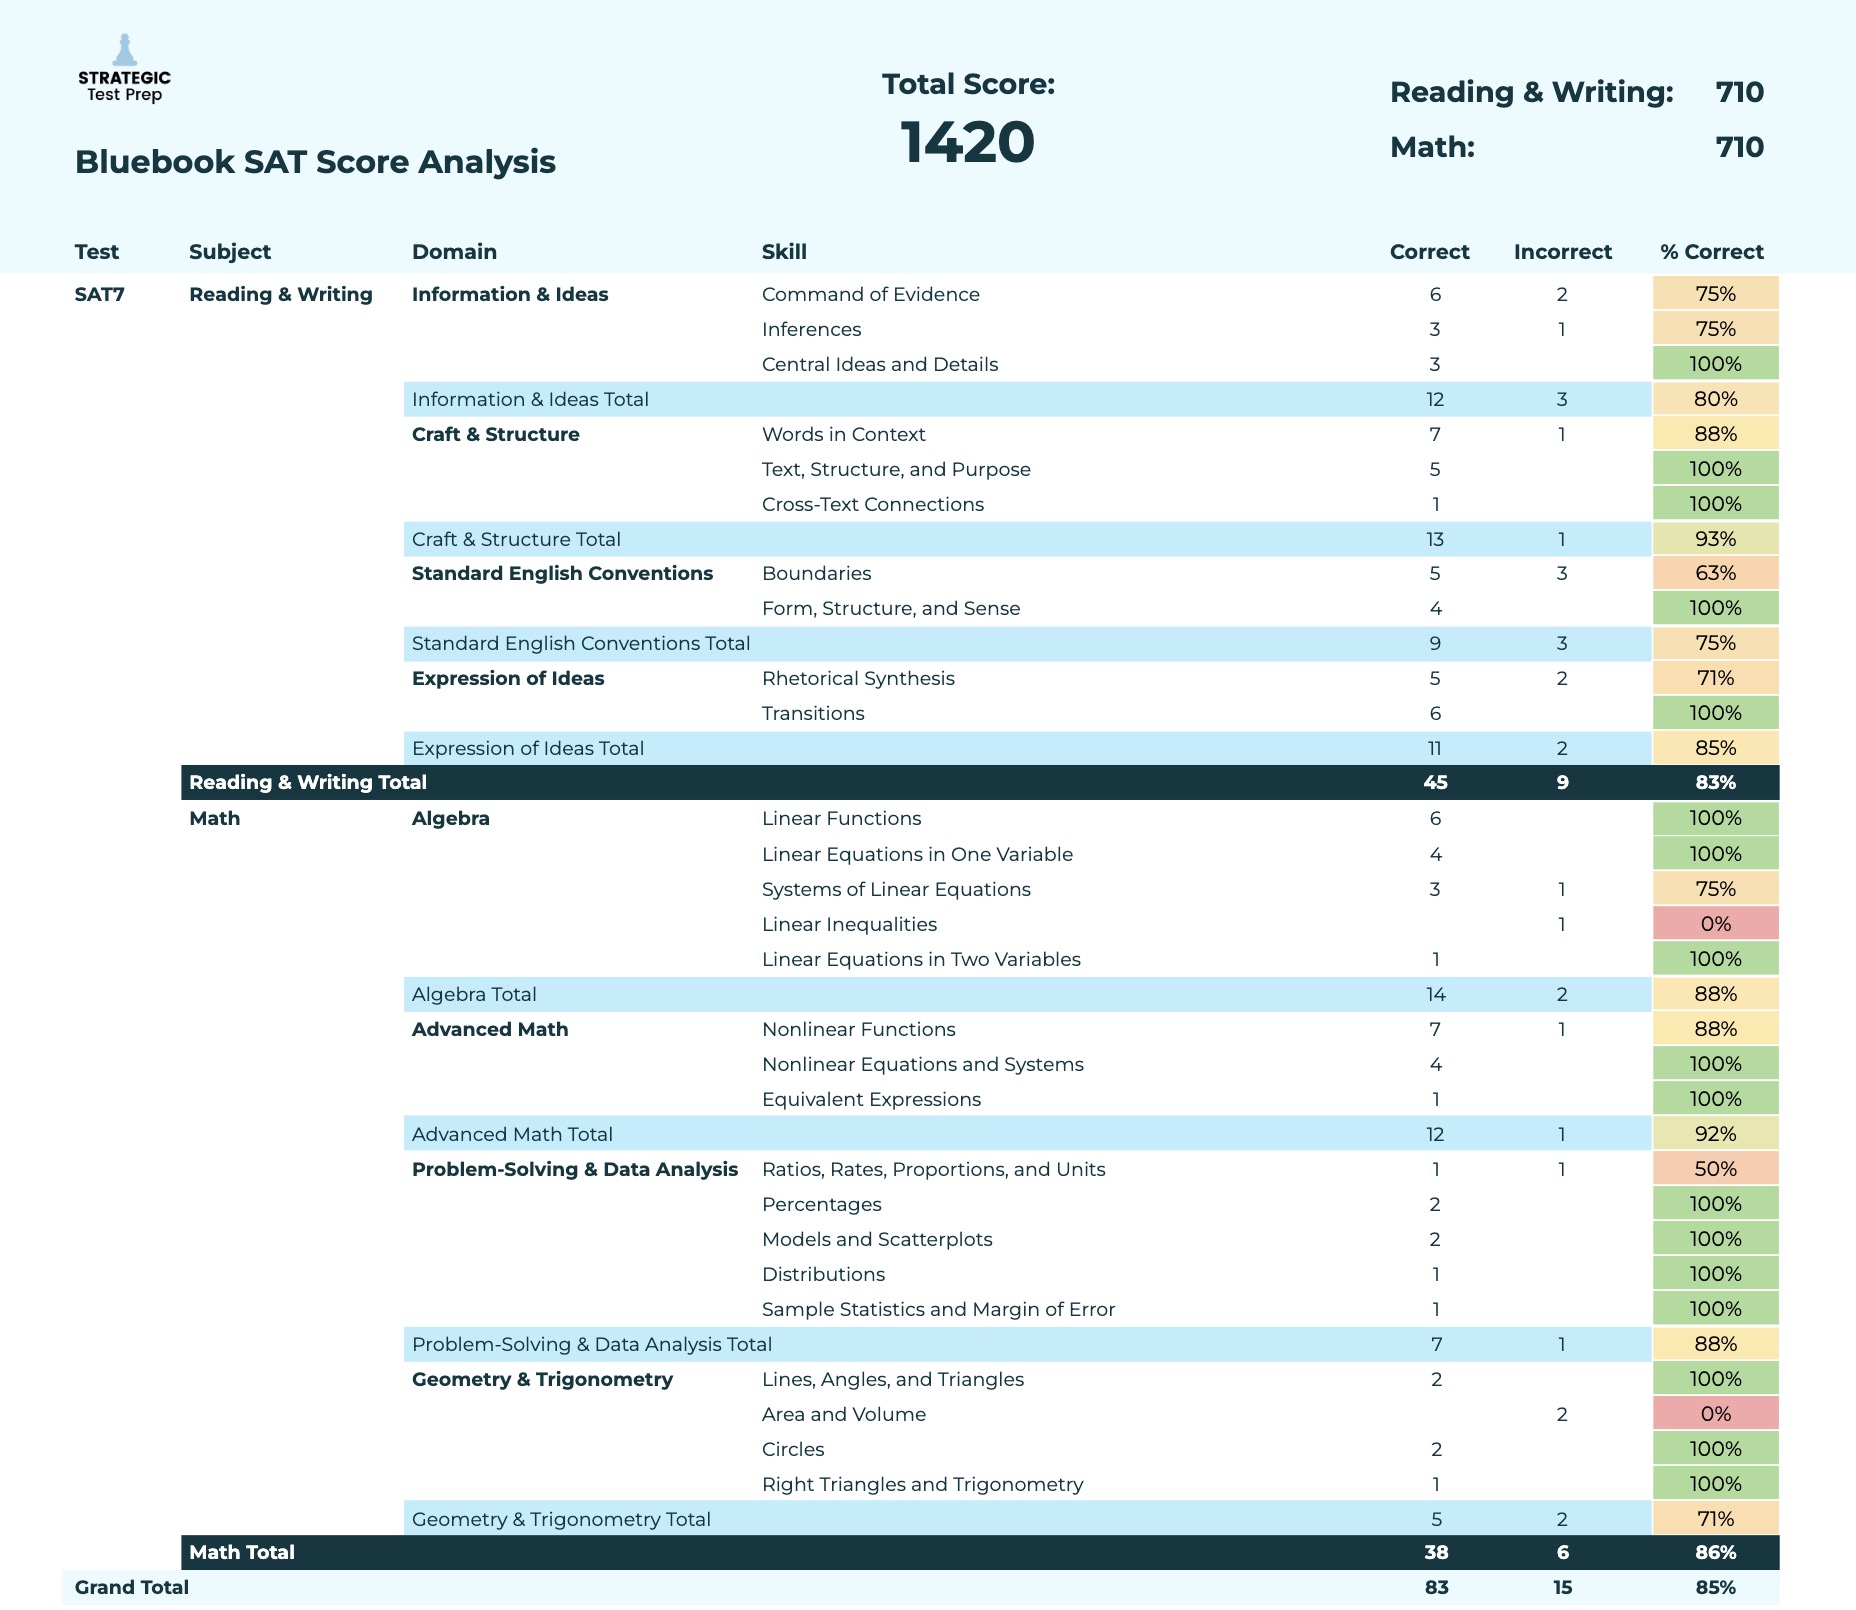
Task: Click the 50% cell for Ratios, Rates
Action: click(x=1716, y=1169)
